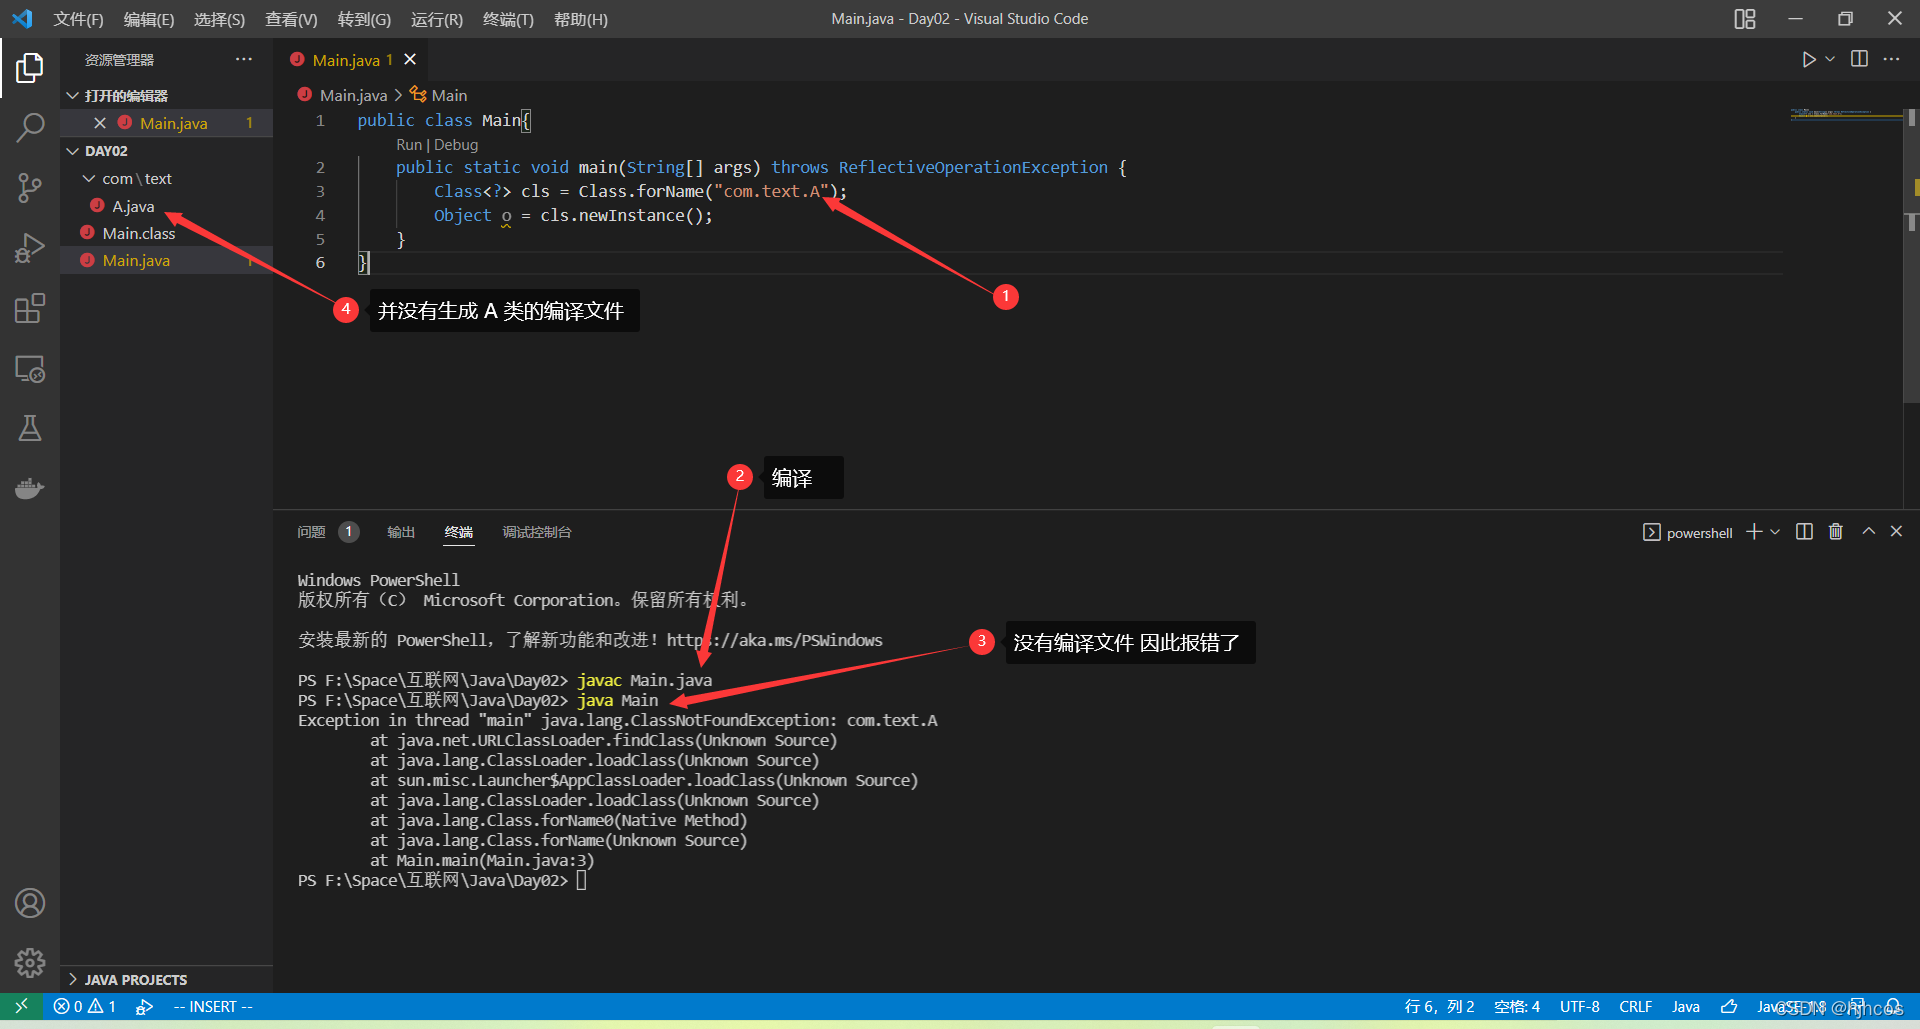Switch to the 调试控制台 panel tab
Screen dimensions: 1920x1029
coord(537,532)
